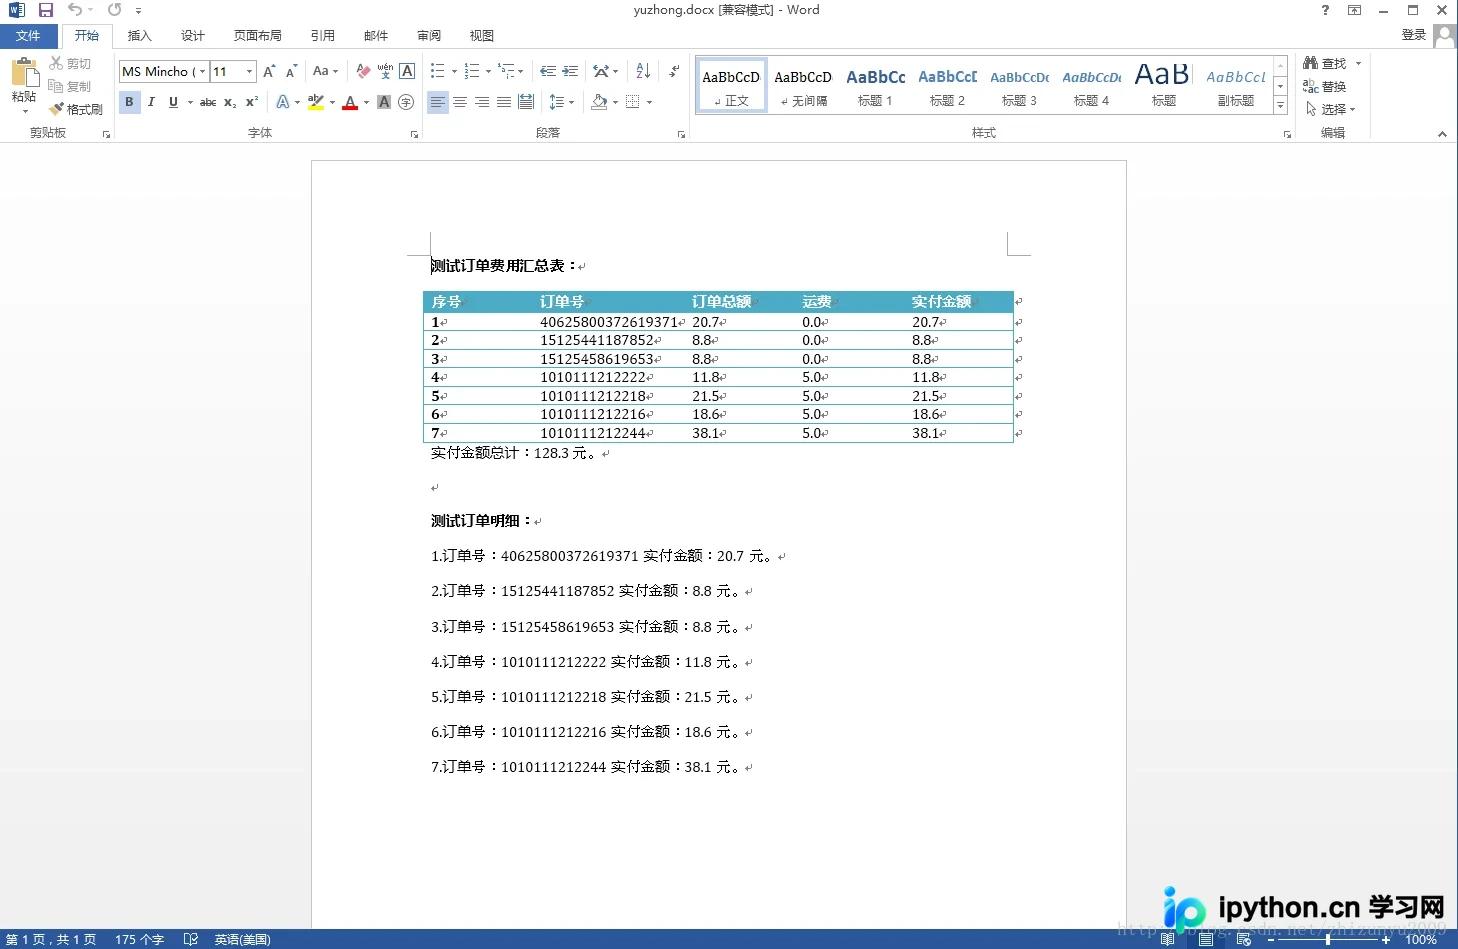Open text effects with the glowing A icon
The width and height of the screenshot is (1458, 949).
[x=283, y=102]
